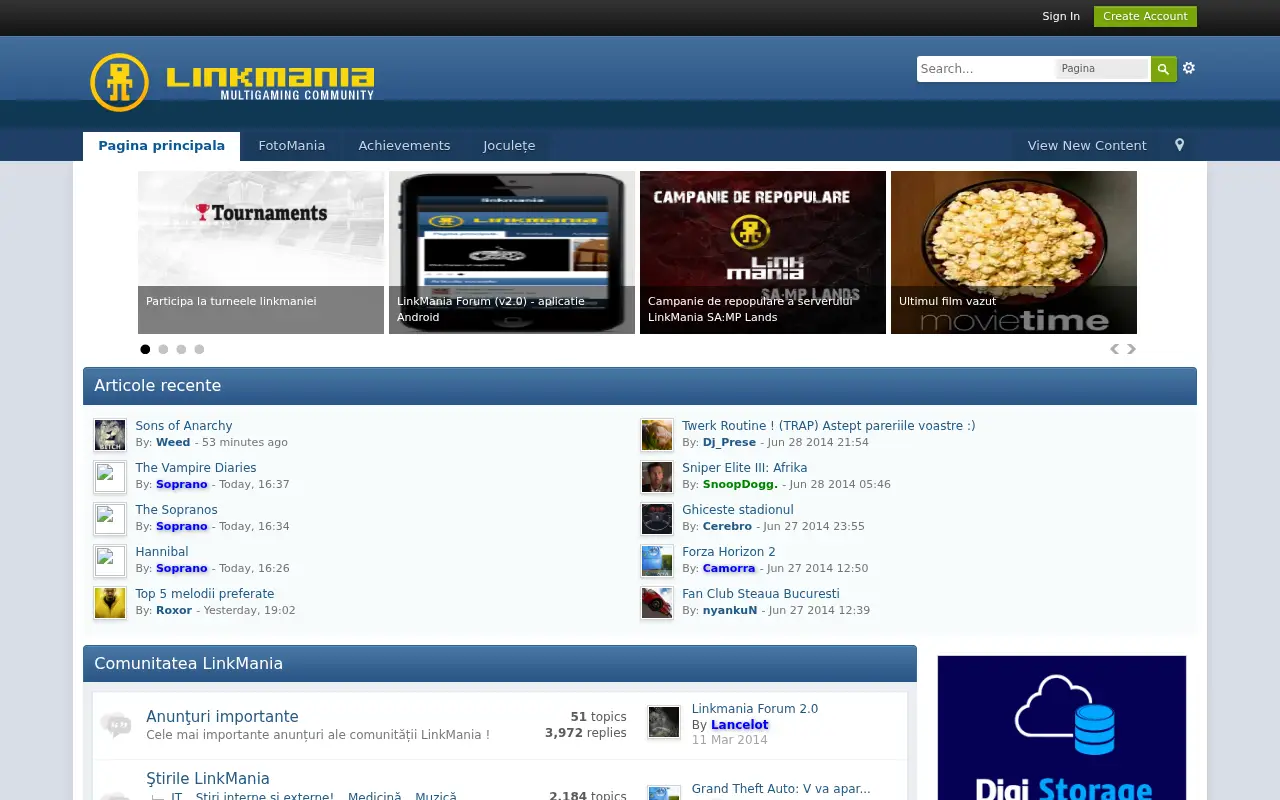Open the Hannibal article
Viewport: 1280px width, 800px height.
pyautogui.click(x=162, y=552)
